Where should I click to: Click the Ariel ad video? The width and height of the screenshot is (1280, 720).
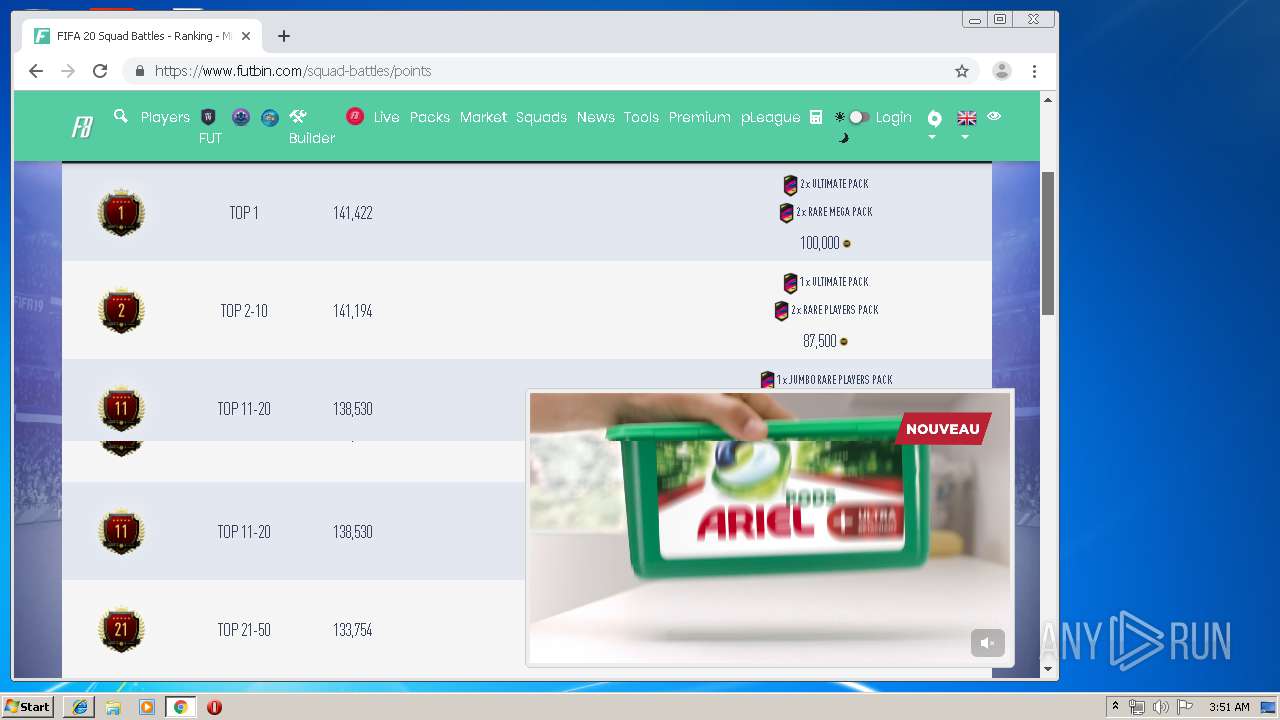pos(770,527)
